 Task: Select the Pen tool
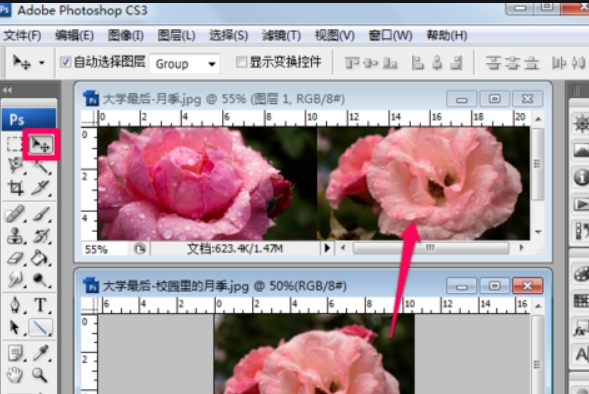point(15,305)
